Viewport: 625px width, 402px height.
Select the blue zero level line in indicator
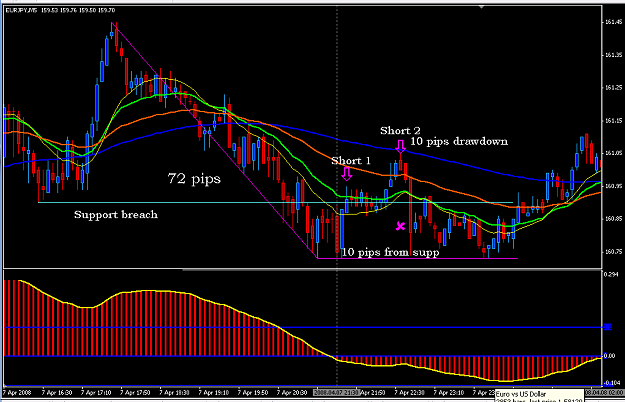click(303, 356)
